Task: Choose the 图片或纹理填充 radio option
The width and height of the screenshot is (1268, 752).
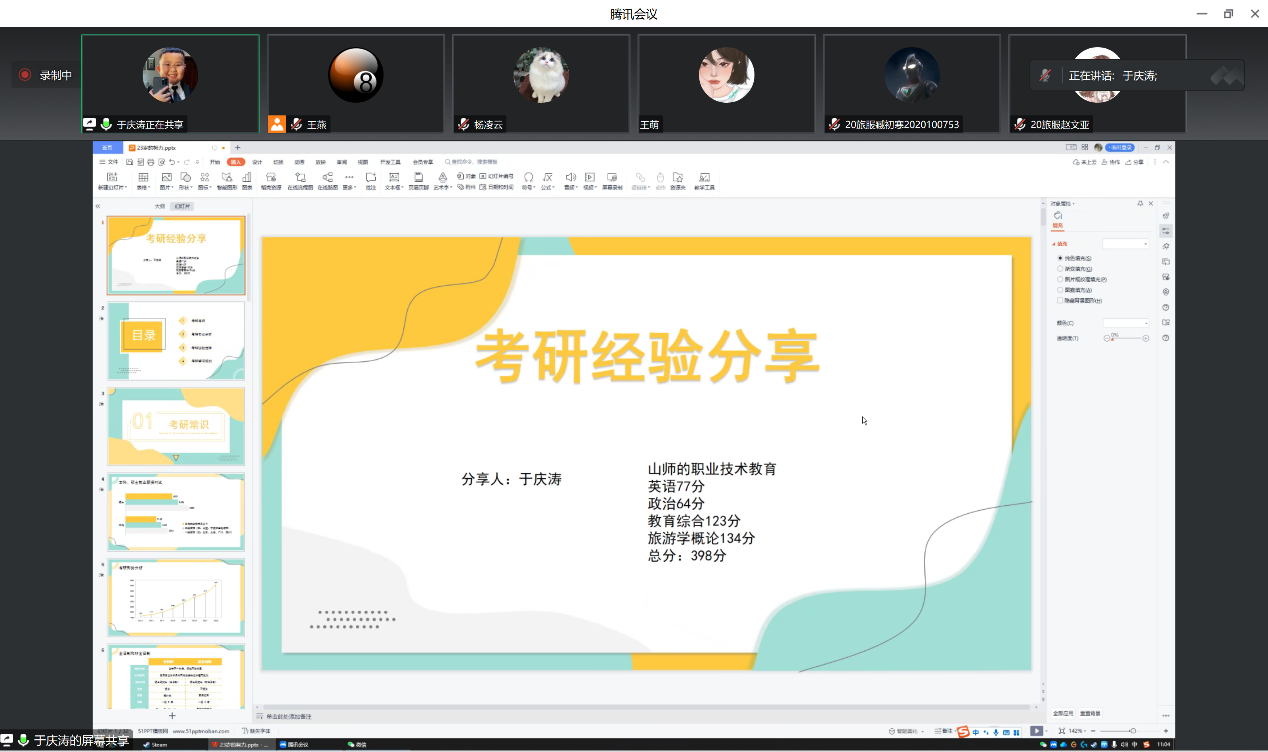Action: (1061, 279)
